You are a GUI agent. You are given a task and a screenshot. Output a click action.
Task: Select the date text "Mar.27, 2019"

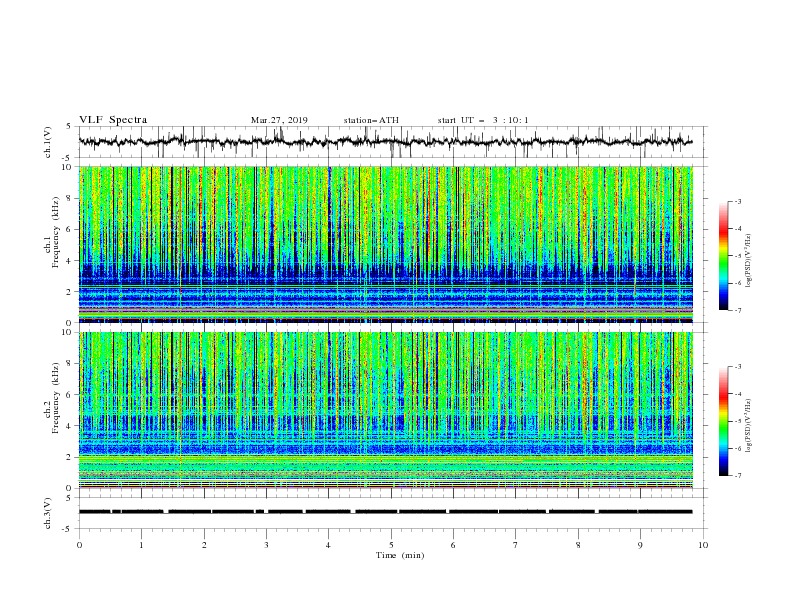(x=279, y=120)
